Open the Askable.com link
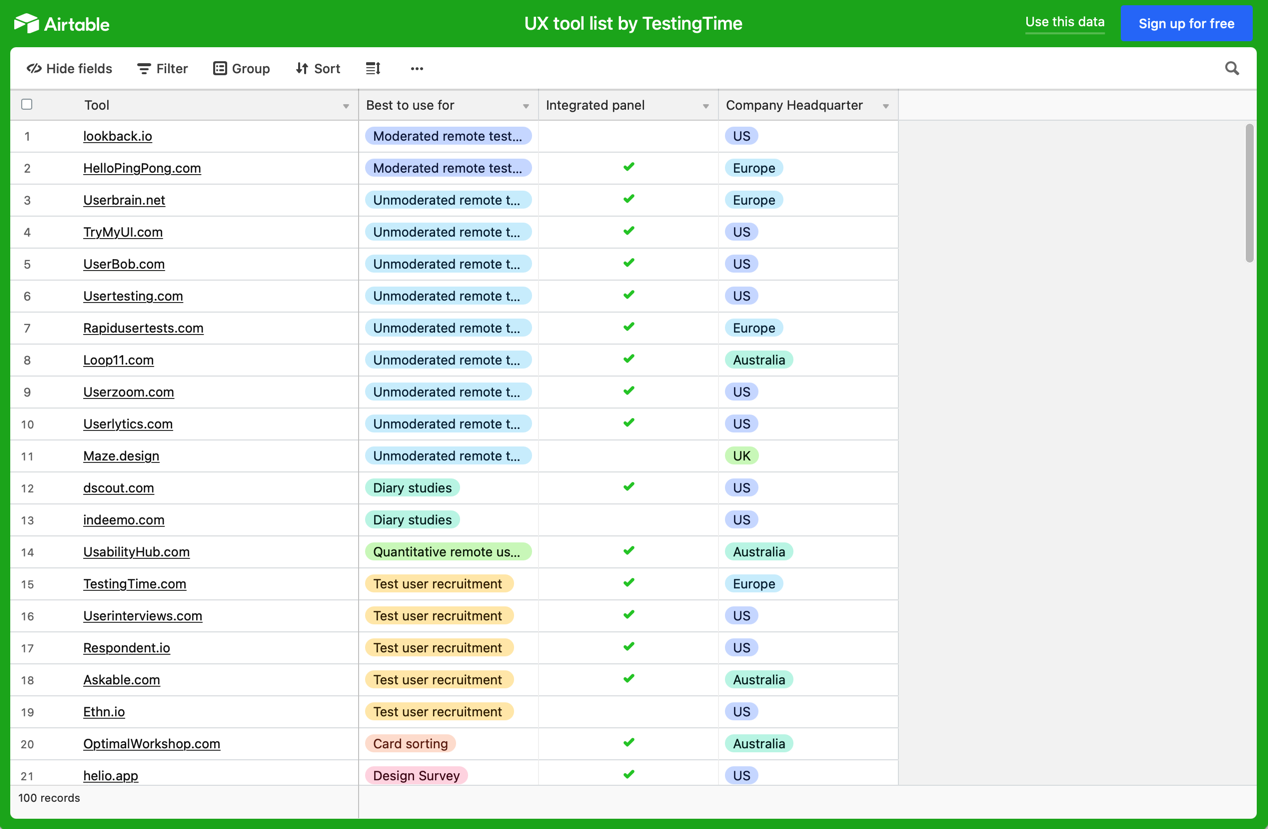The image size is (1268, 829). tap(121, 680)
